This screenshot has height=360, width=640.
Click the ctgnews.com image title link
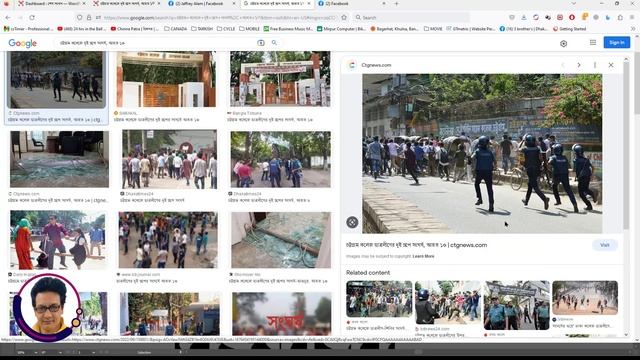(417, 245)
